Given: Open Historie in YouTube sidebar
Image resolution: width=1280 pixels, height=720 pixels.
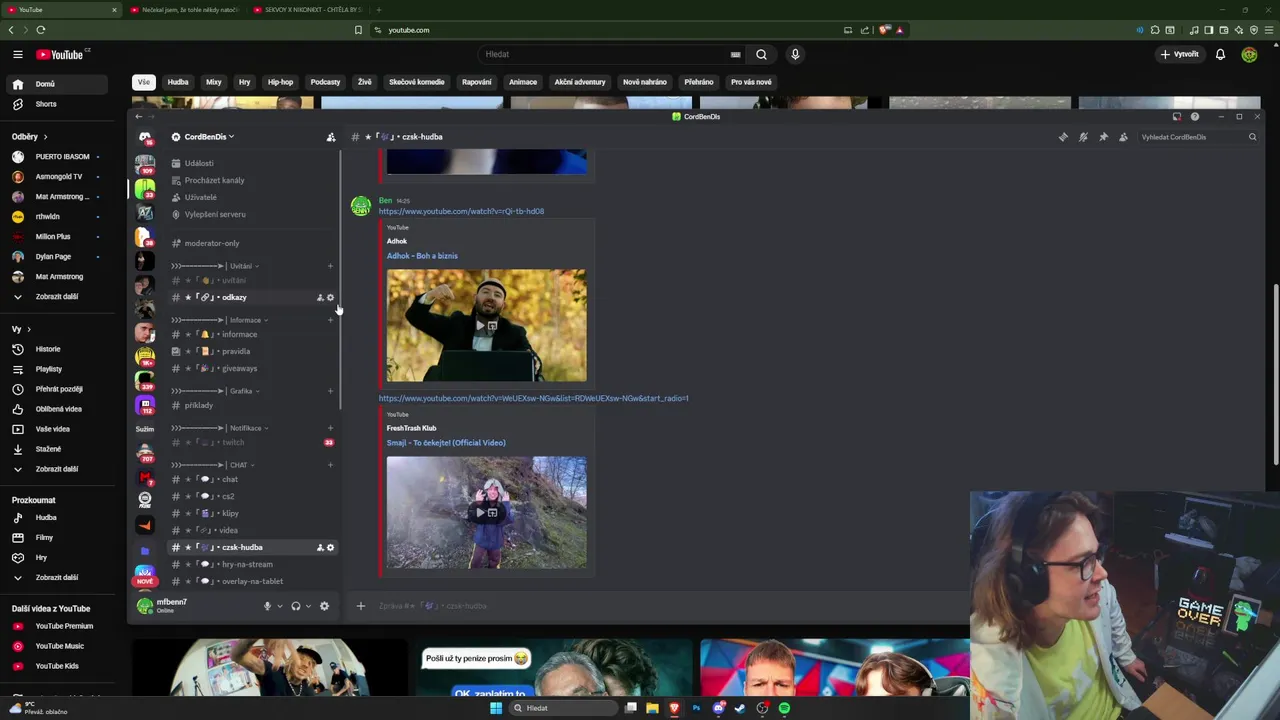Looking at the screenshot, I should click(56, 349).
